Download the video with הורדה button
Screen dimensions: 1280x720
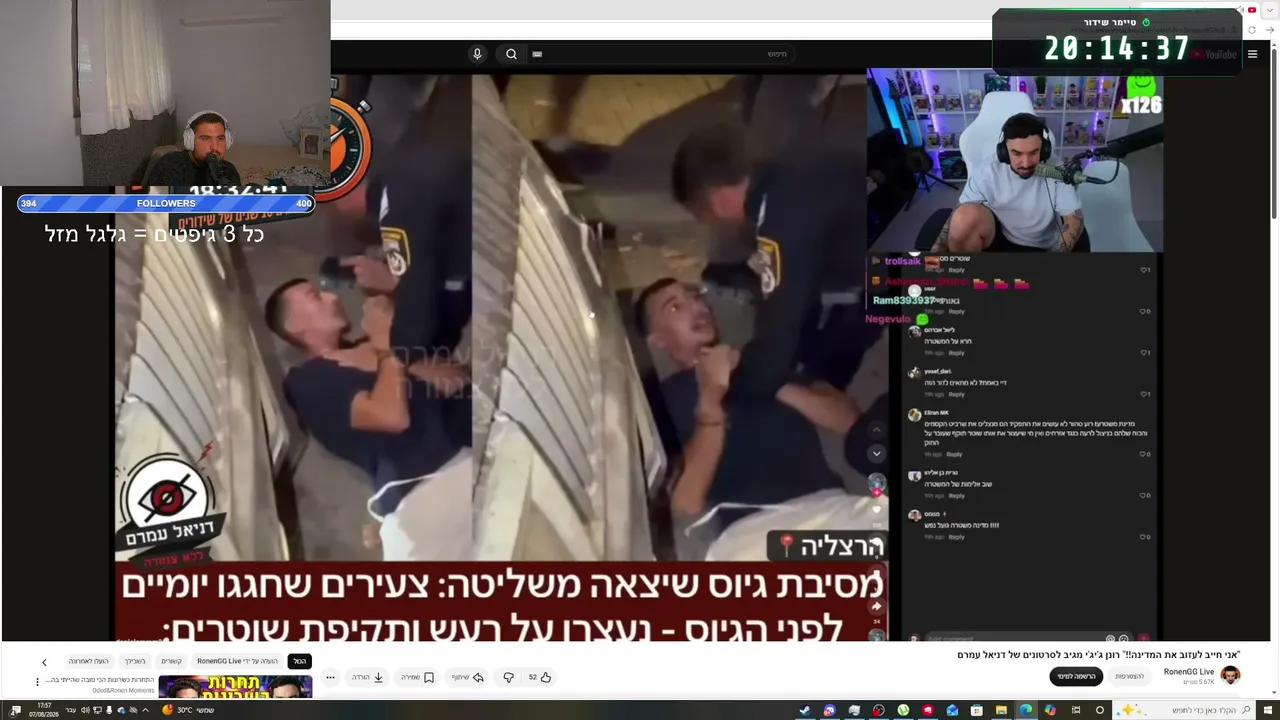coord(368,677)
